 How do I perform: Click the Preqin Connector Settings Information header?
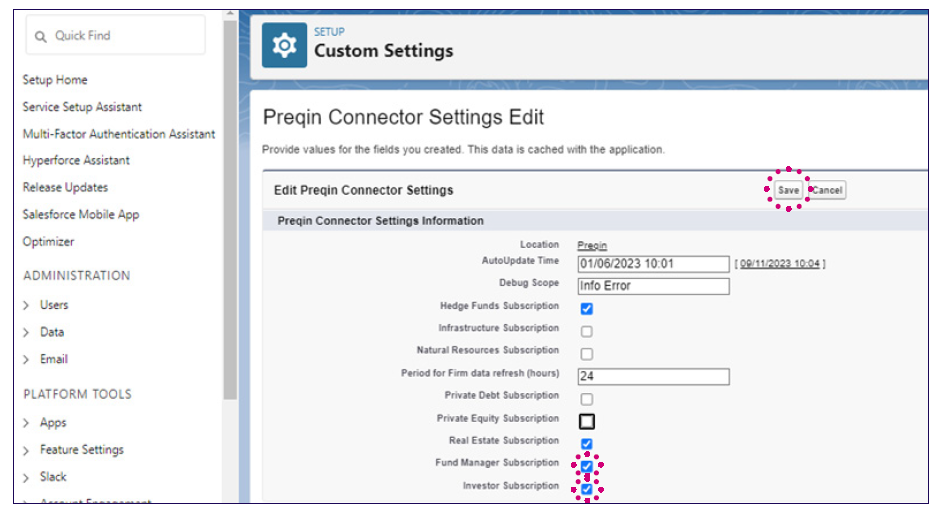[x=380, y=221]
